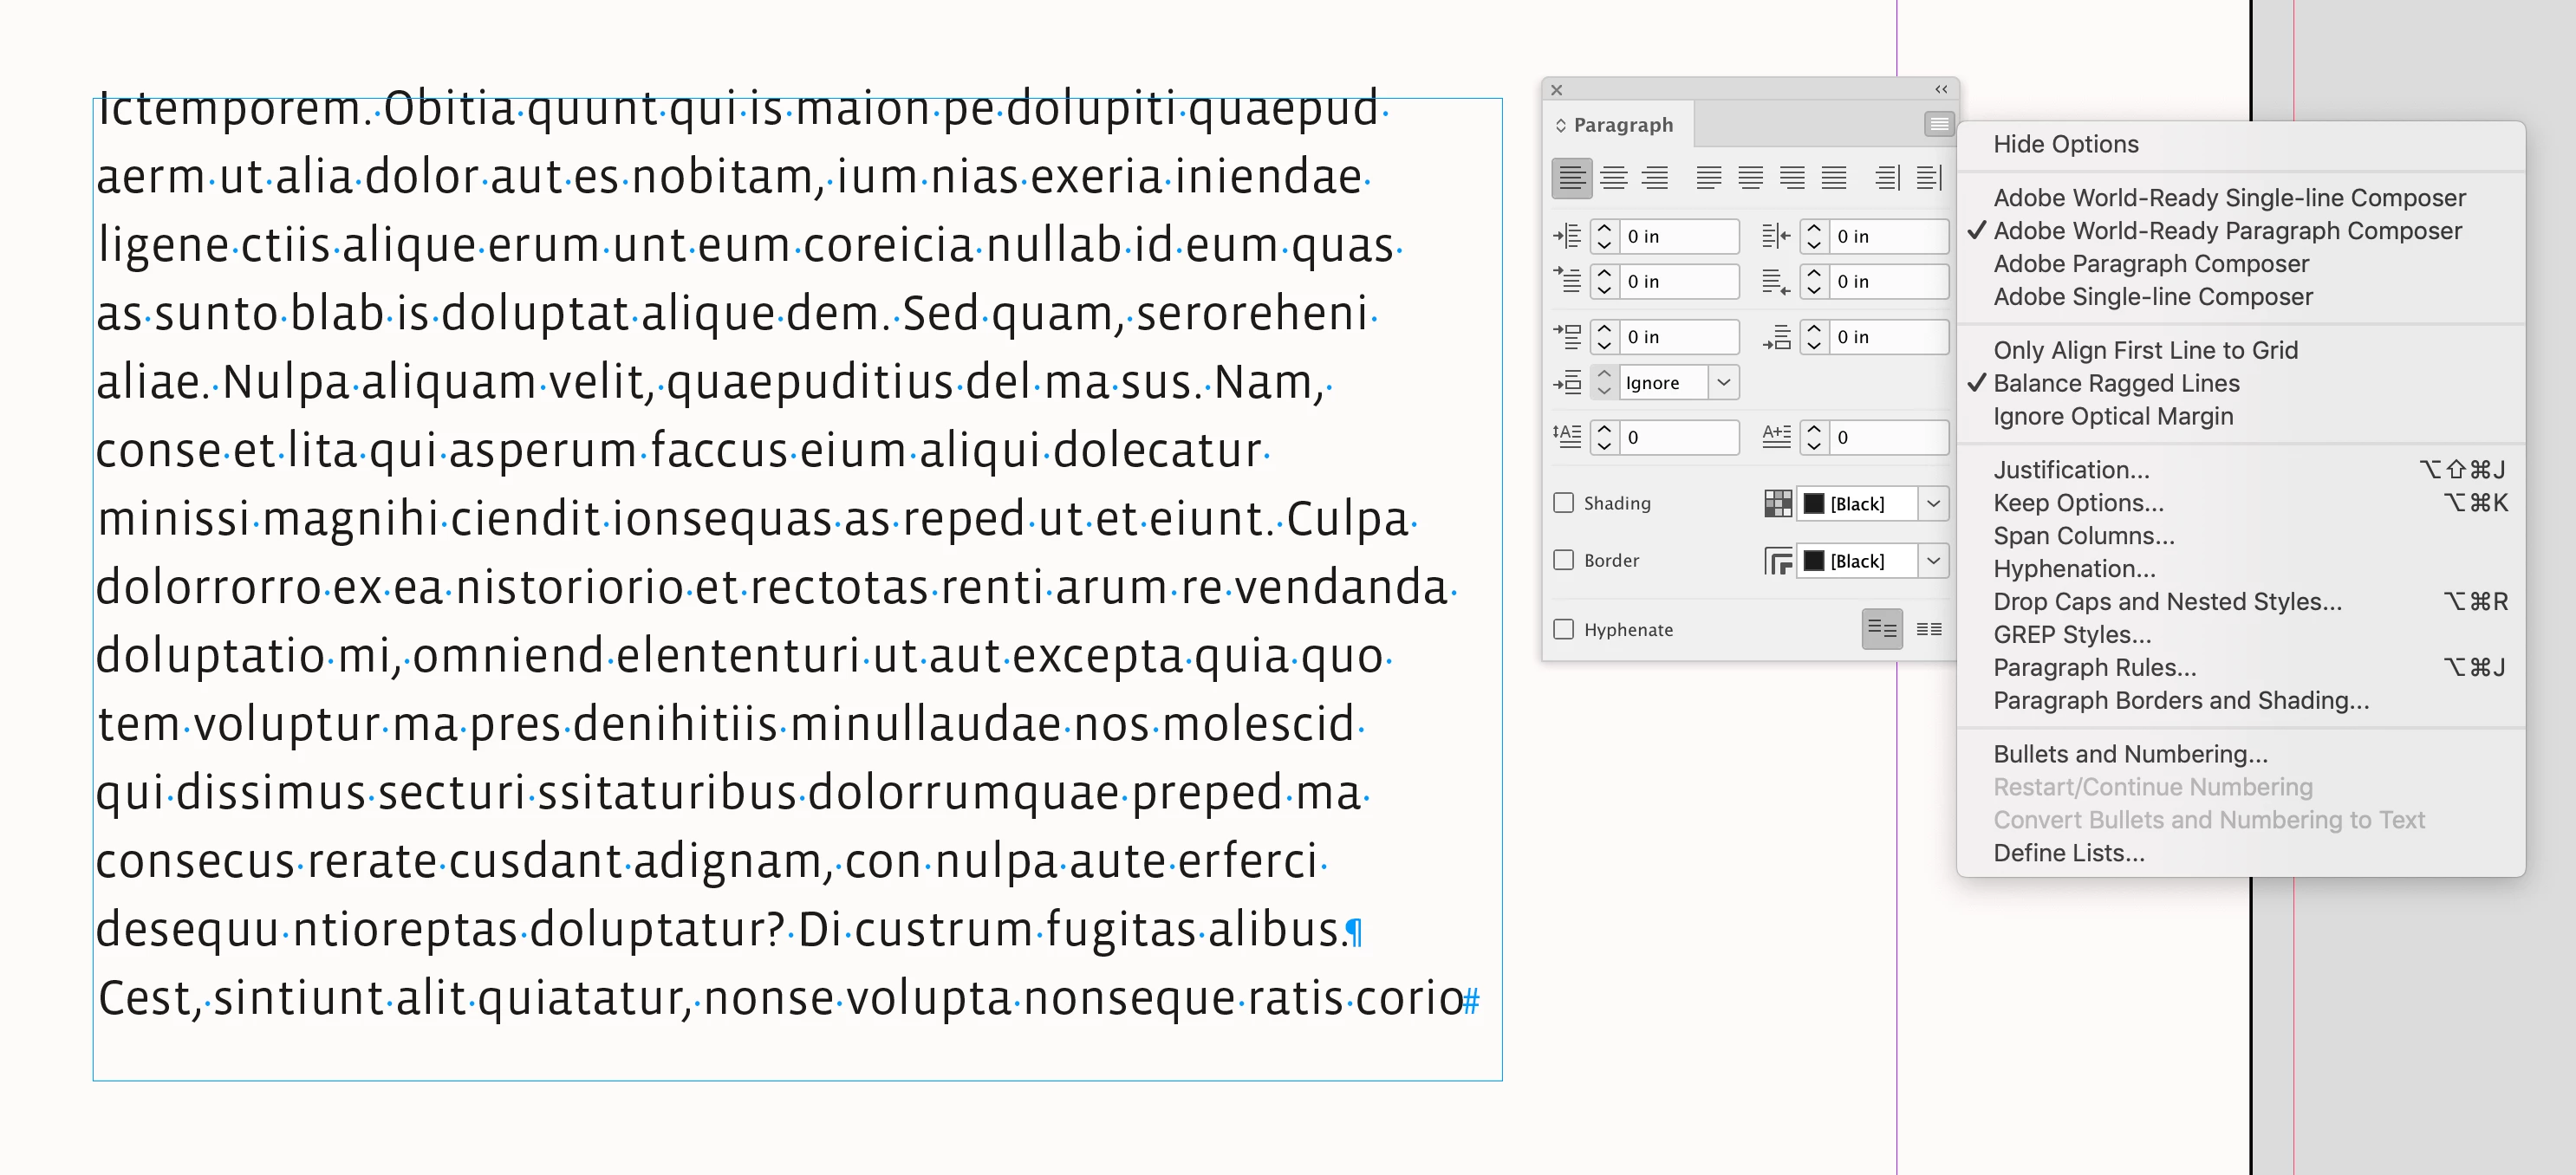The image size is (2576, 1175).
Task: Enable the Border checkbox
Action: (x=1563, y=560)
